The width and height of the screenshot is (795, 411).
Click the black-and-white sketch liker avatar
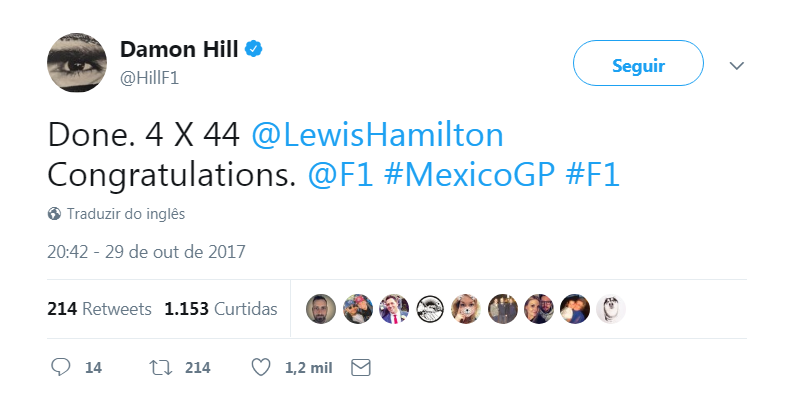pyautogui.click(x=429, y=309)
